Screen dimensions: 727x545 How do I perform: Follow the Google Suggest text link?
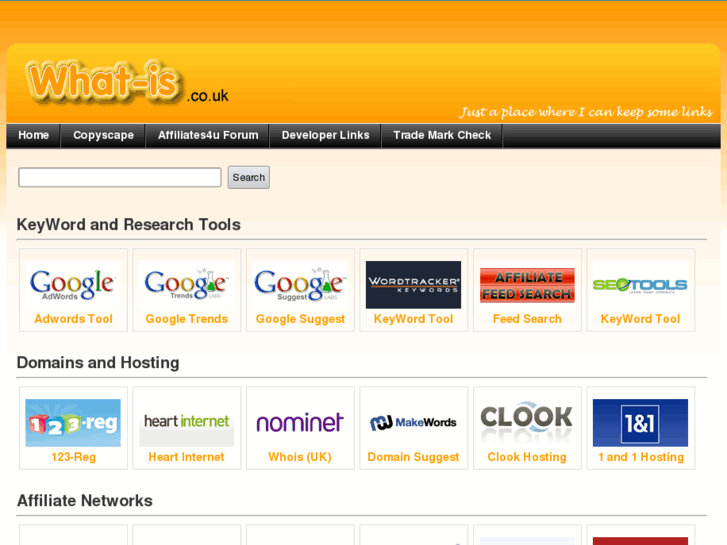coord(300,319)
